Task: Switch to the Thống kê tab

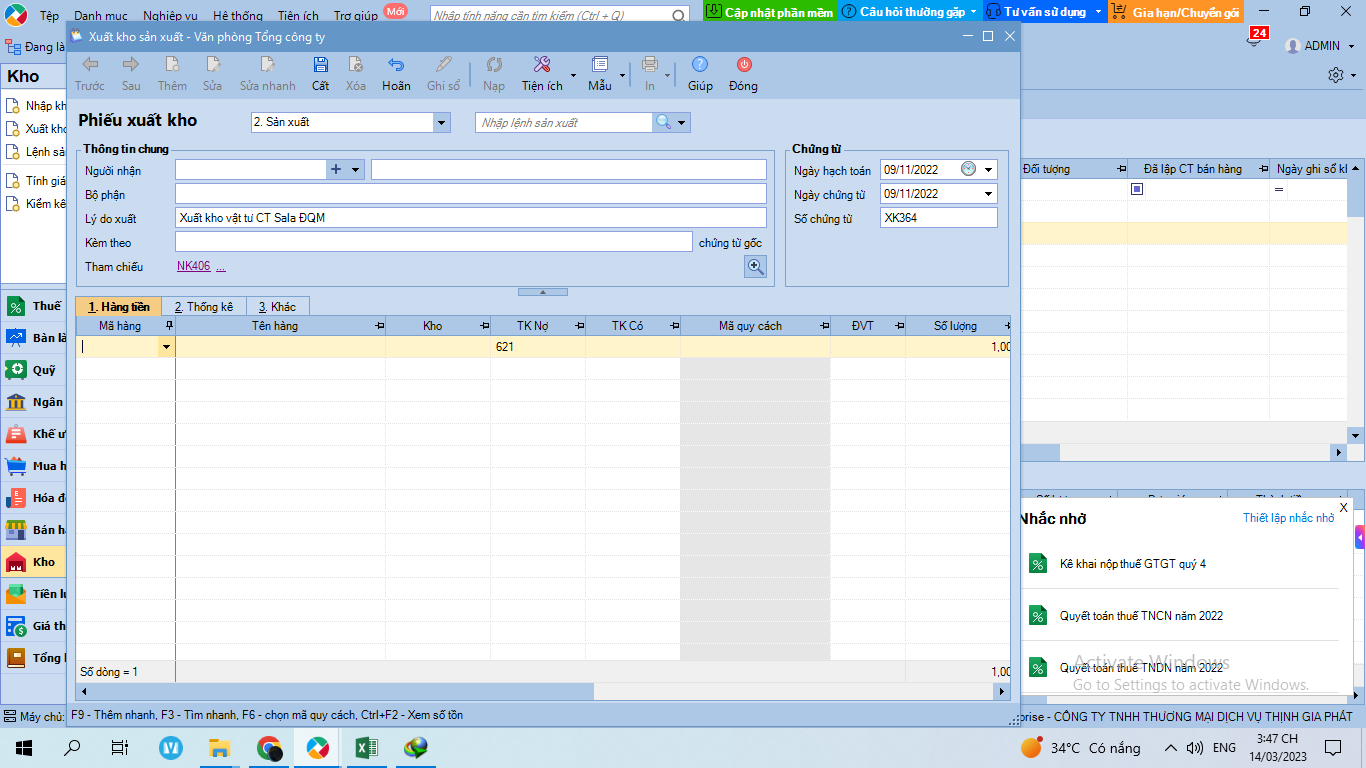Action: pos(203,307)
